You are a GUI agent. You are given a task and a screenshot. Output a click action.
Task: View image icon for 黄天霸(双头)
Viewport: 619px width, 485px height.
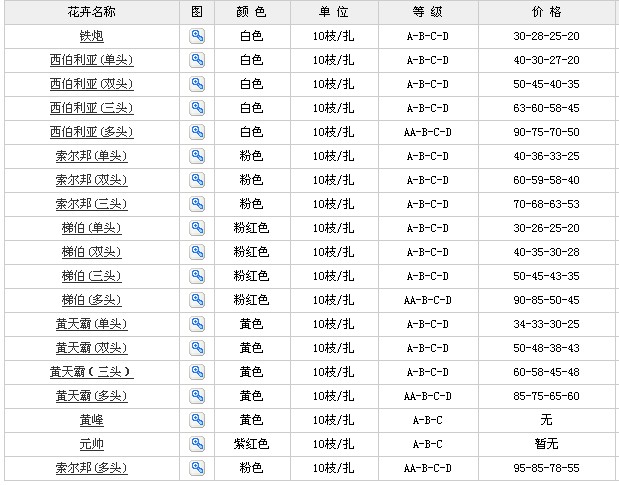(x=197, y=348)
